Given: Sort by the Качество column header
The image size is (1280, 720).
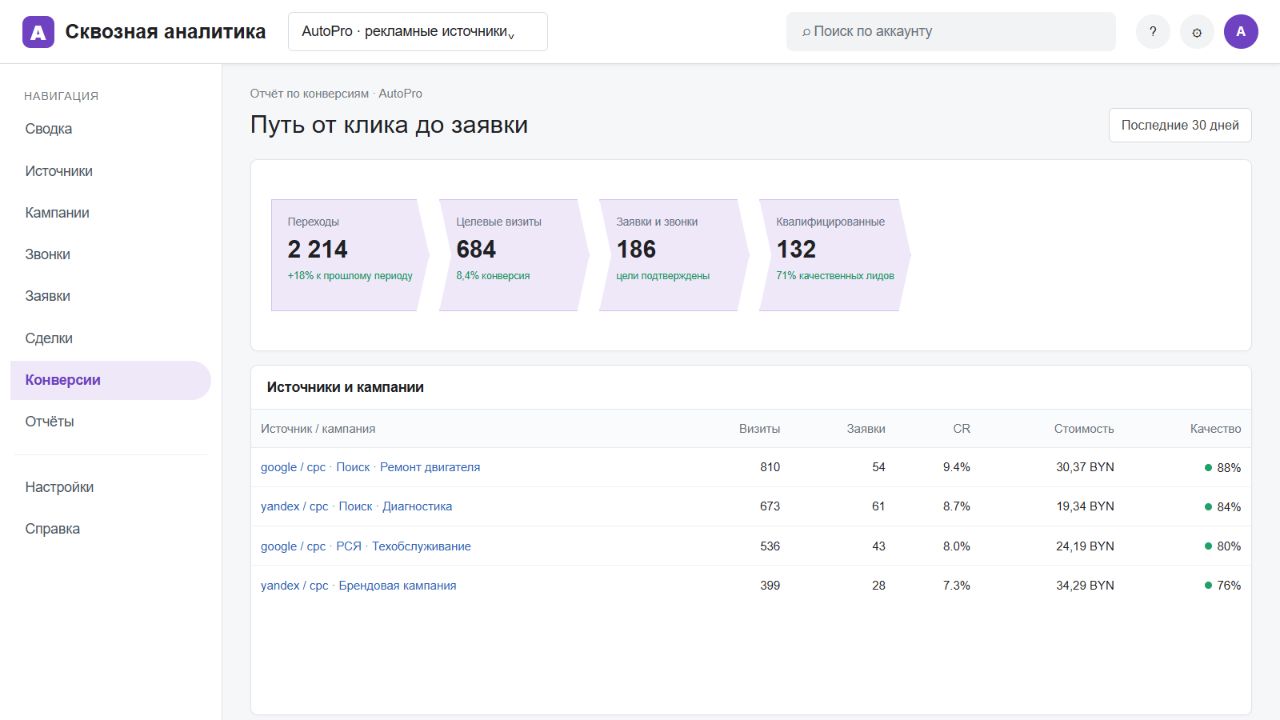Looking at the screenshot, I should click(1216, 428).
